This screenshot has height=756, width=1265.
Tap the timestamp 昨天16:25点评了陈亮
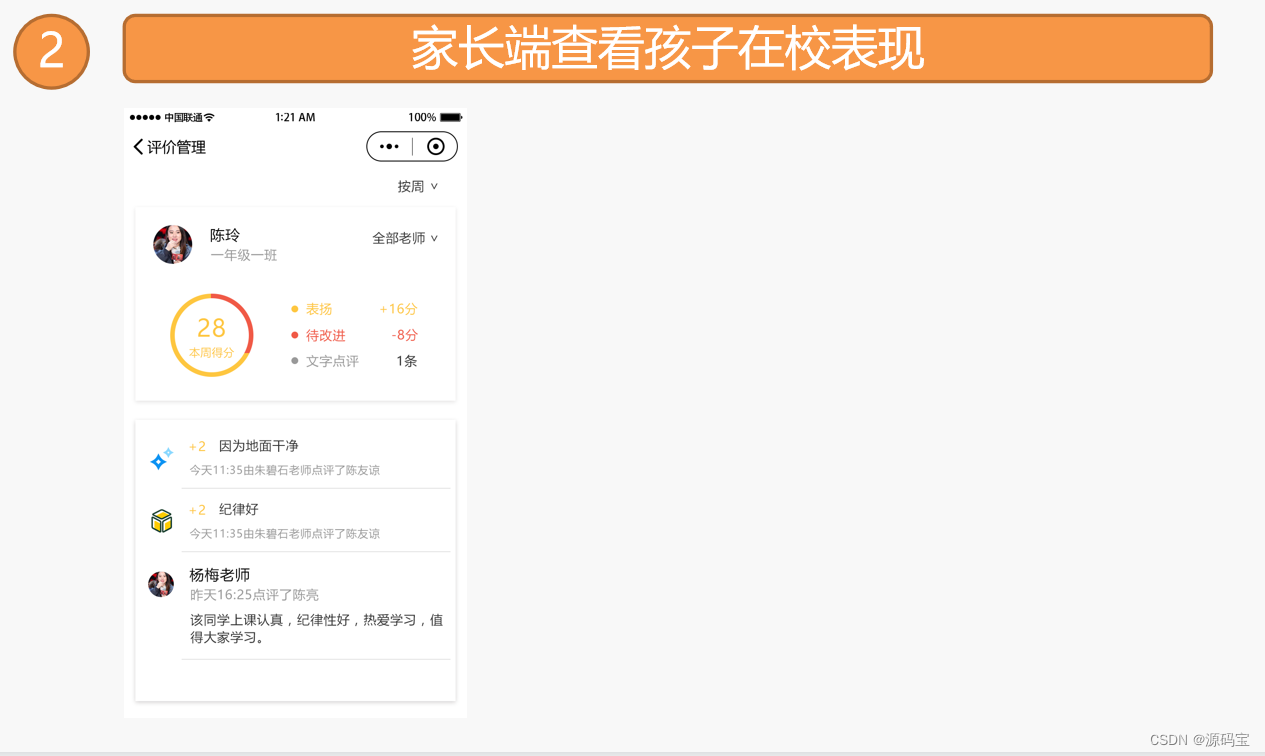[255, 595]
